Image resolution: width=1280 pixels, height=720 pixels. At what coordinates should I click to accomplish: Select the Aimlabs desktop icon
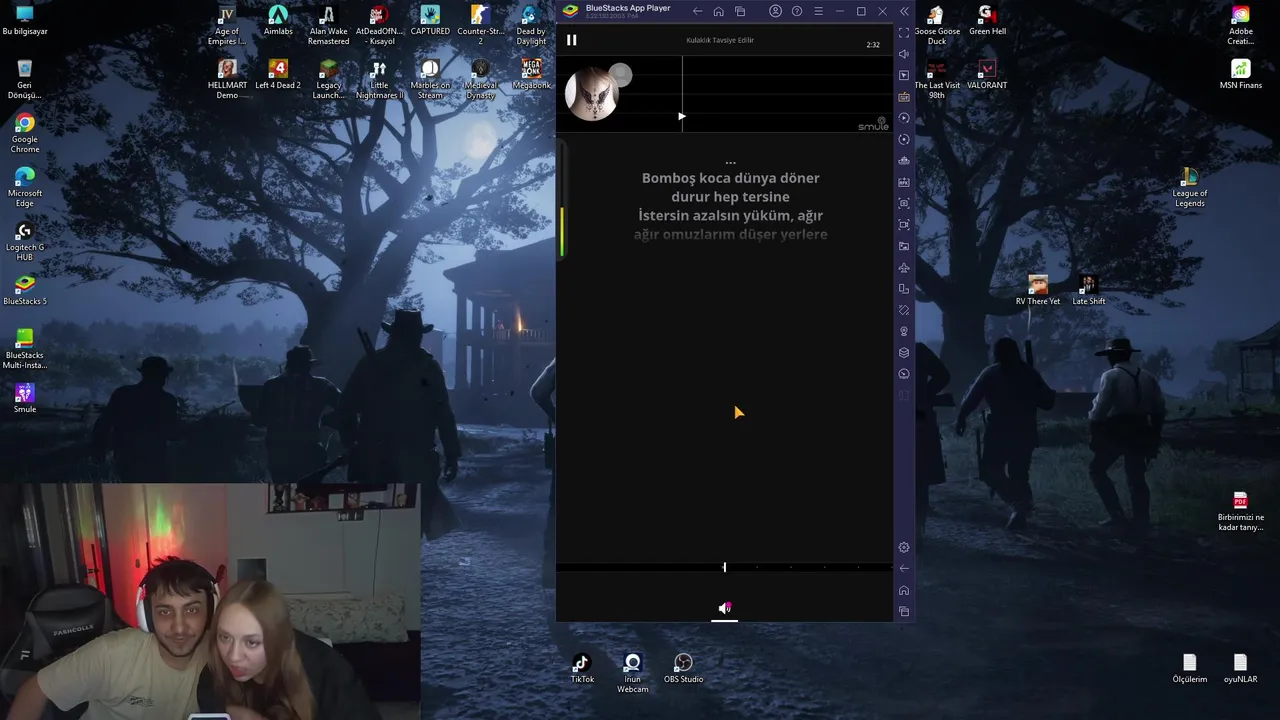(278, 20)
